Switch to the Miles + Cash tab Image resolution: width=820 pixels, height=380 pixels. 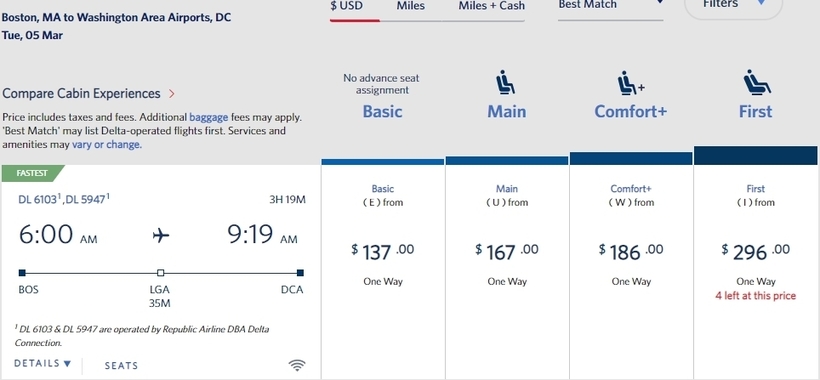(492, 6)
